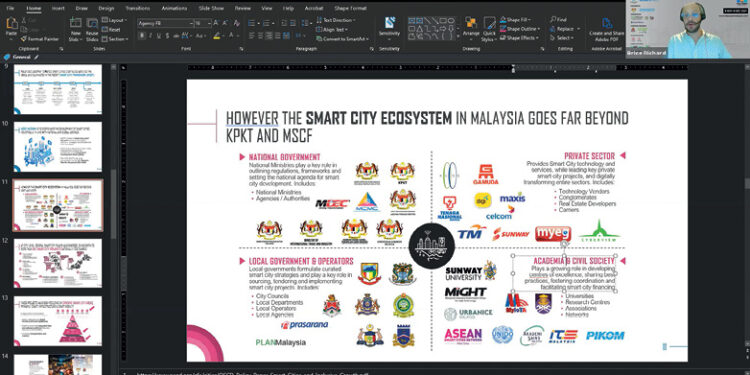Click the Replace button
Screen dimensions: 750x375
click(564, 29)
